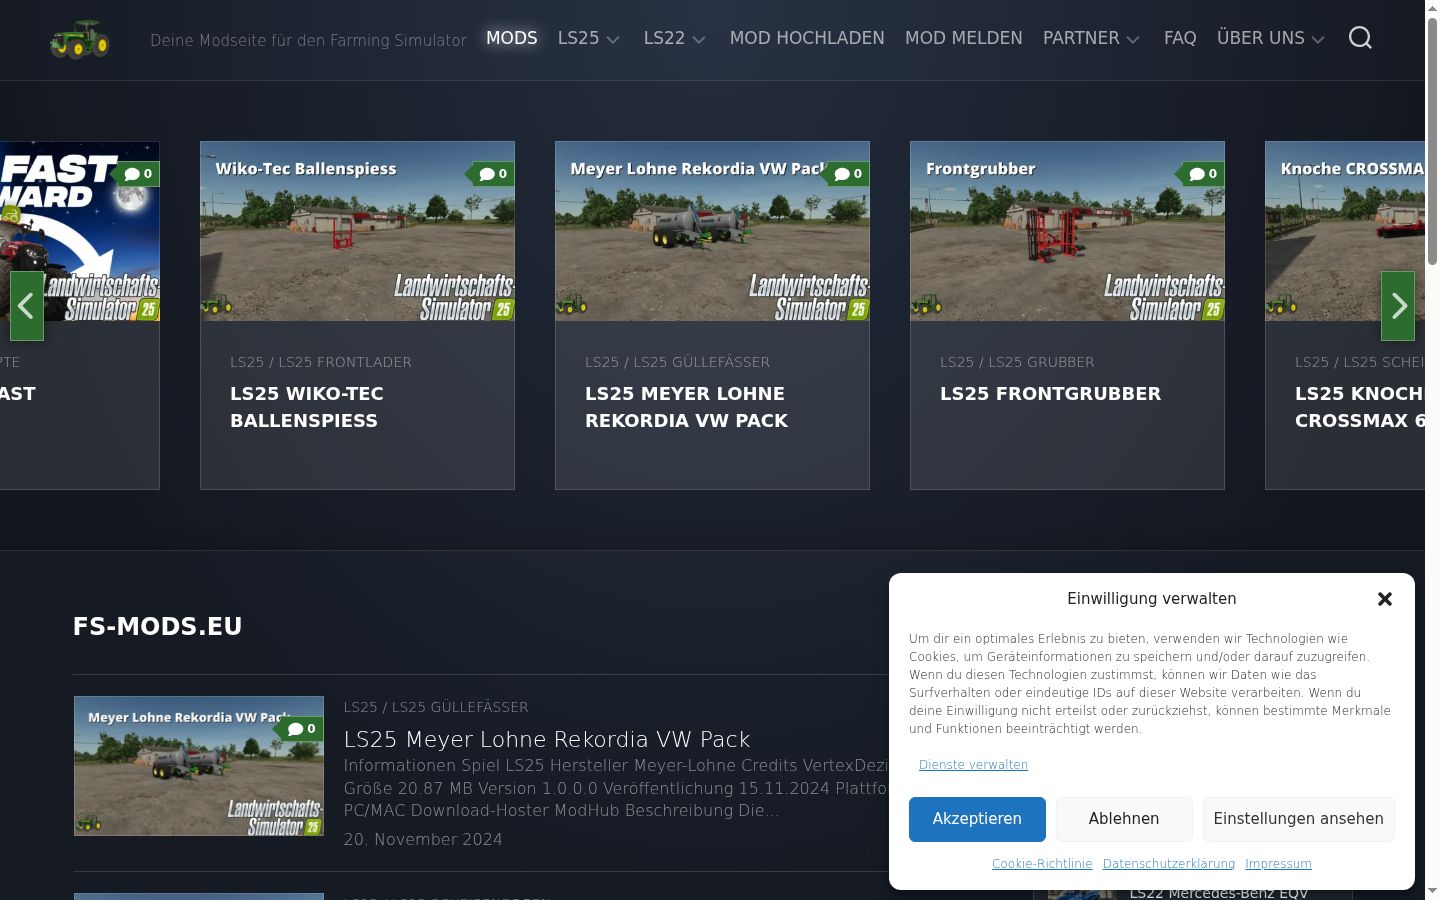Go to previous carousel slide
This screenshot has height=900, width=1440.
tap(27, 306)
